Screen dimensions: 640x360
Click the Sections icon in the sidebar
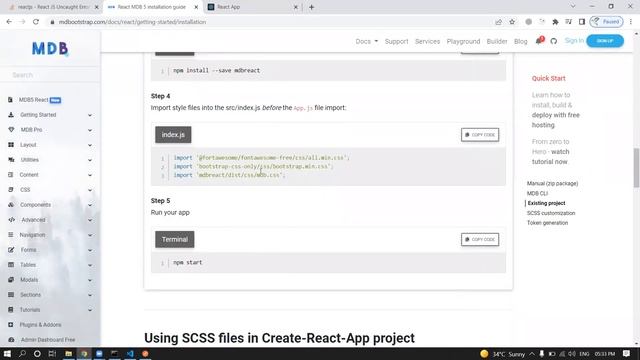11,295
